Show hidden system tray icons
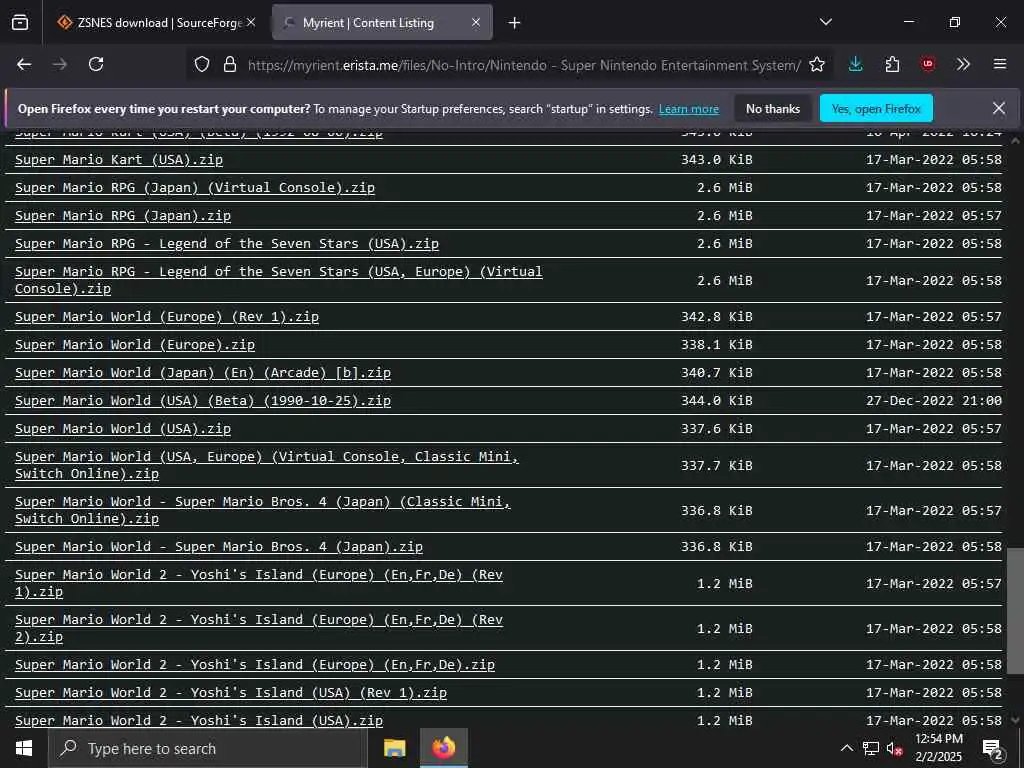The height and width of the screenshot is (768, 1024). click(846, 748)
